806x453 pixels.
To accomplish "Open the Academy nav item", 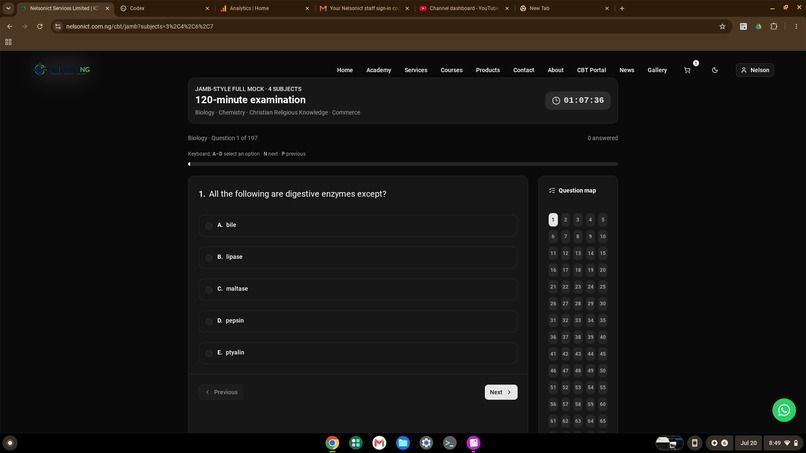I will click(x=379, y=70).
